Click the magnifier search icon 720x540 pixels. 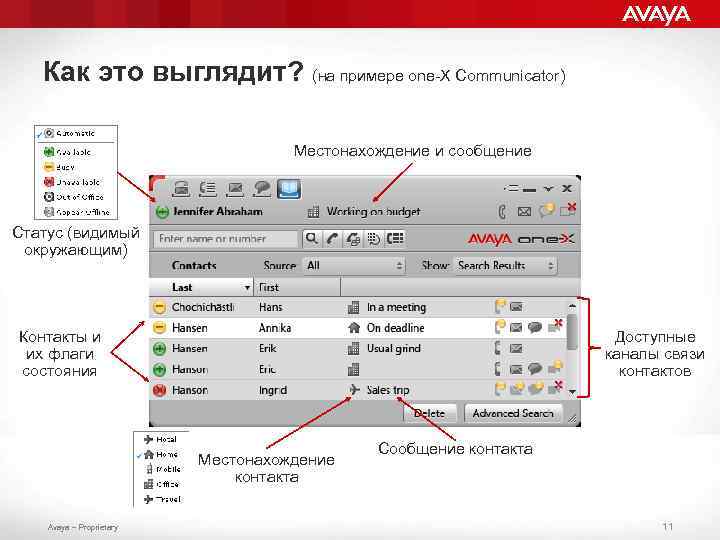[x=311, y=239]
